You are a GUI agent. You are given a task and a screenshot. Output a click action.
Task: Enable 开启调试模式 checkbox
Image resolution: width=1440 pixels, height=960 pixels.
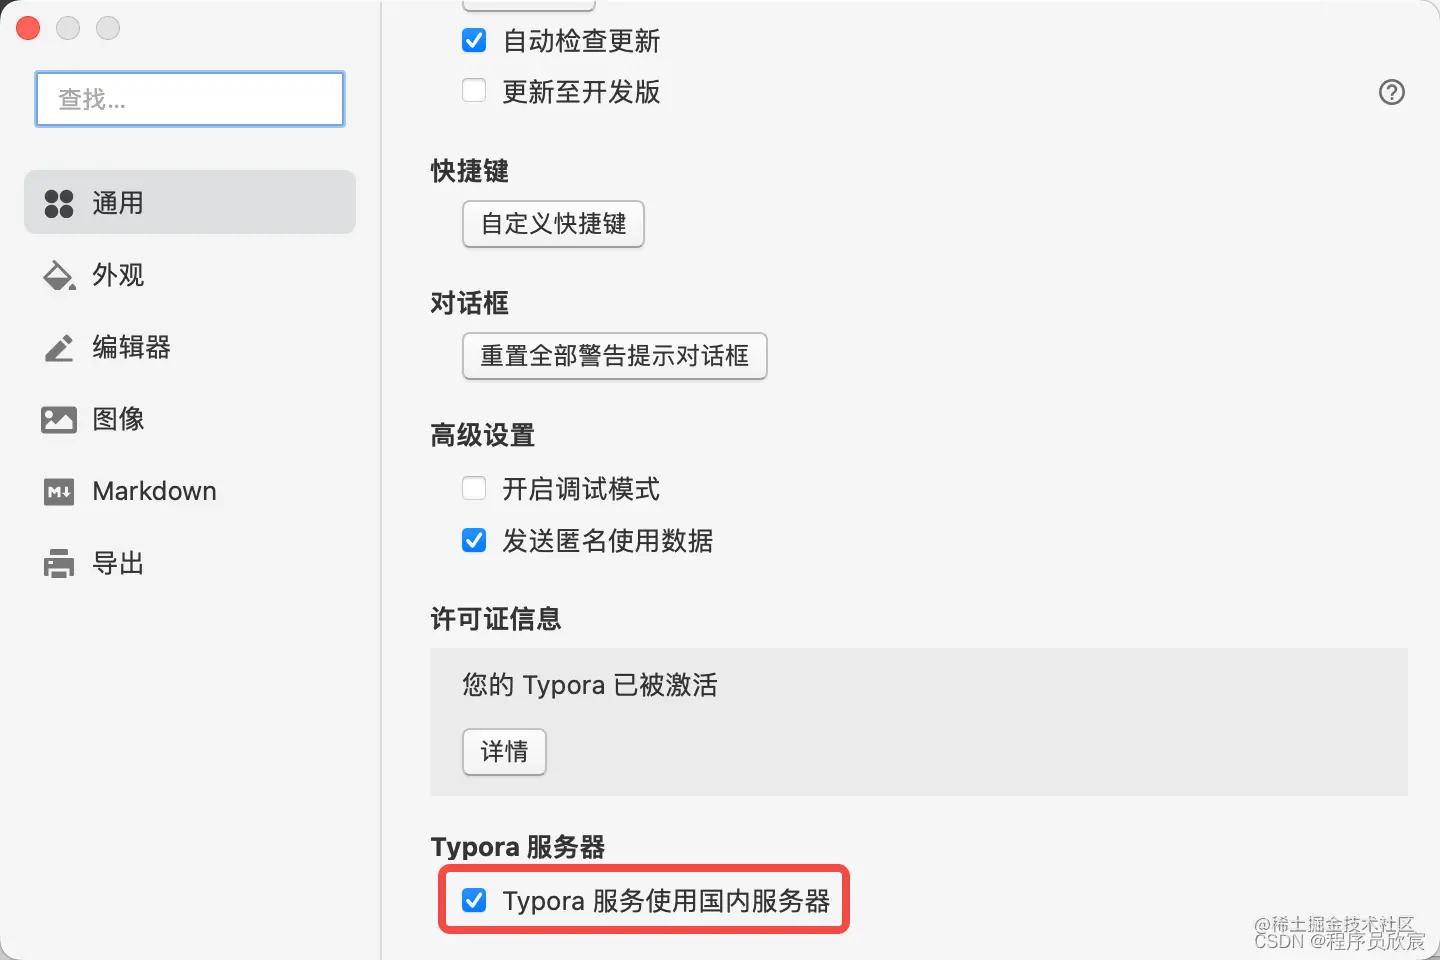pos(474,488)
